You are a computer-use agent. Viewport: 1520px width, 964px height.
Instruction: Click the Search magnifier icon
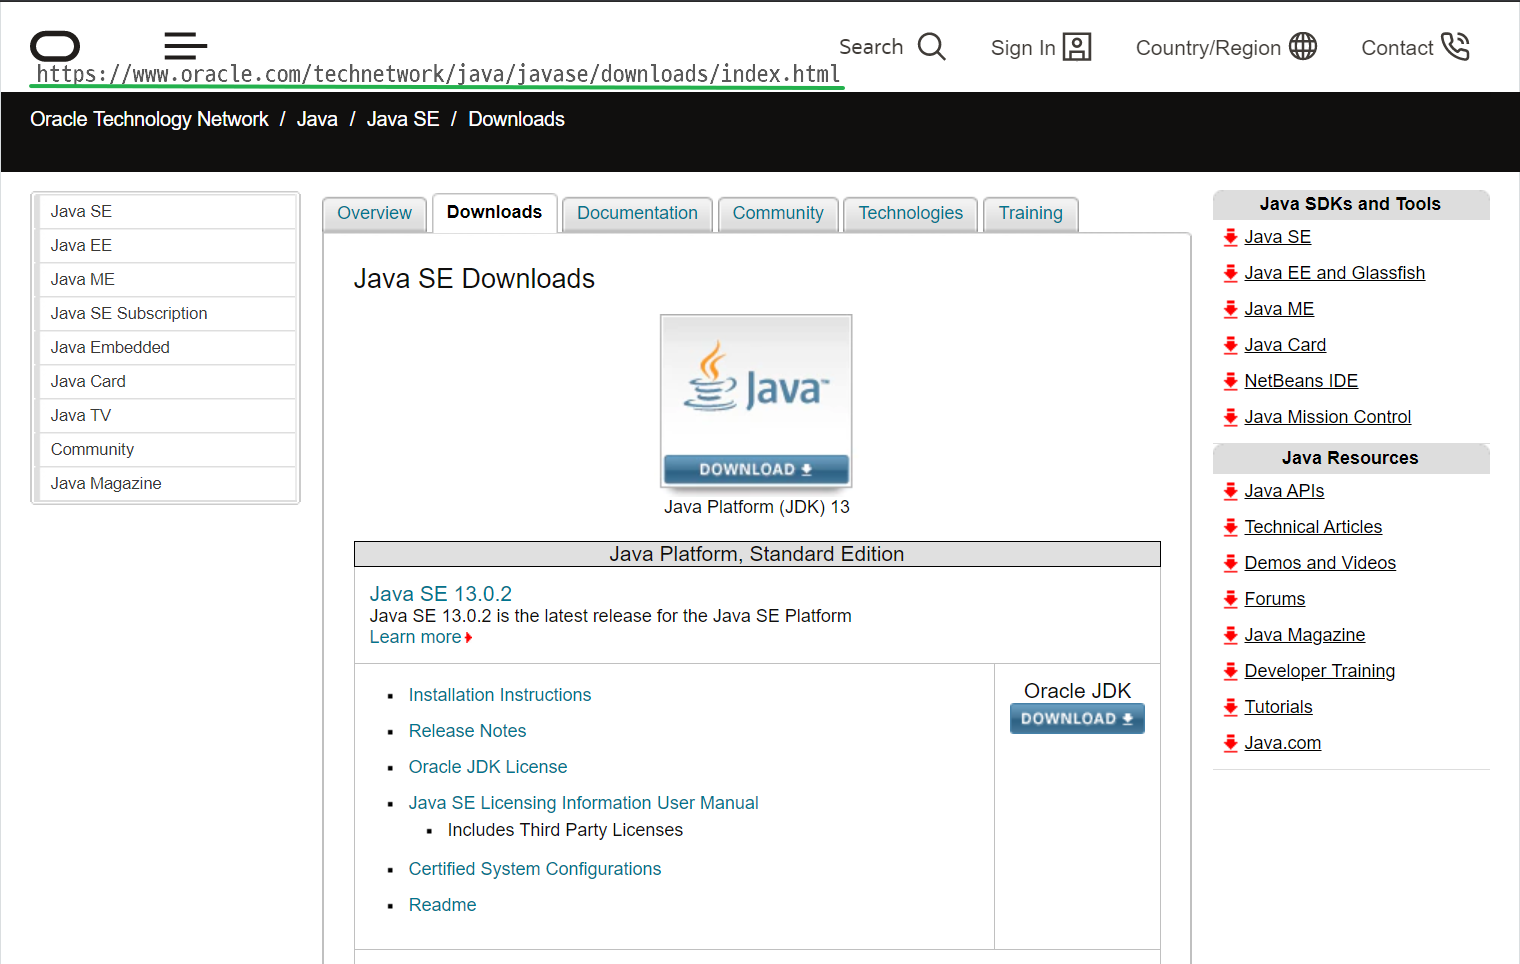pos(931,47)
